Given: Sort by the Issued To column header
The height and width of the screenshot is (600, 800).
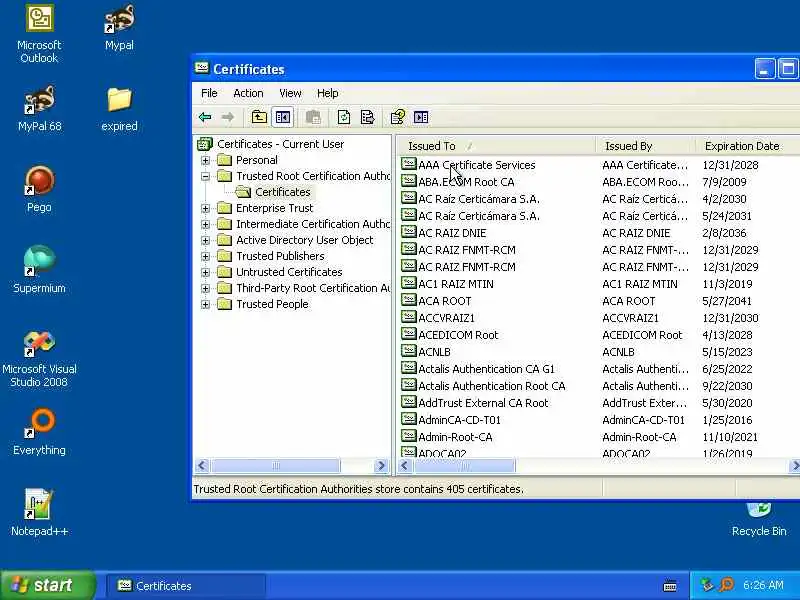Looking at the screenshot, I should (495, 146).
